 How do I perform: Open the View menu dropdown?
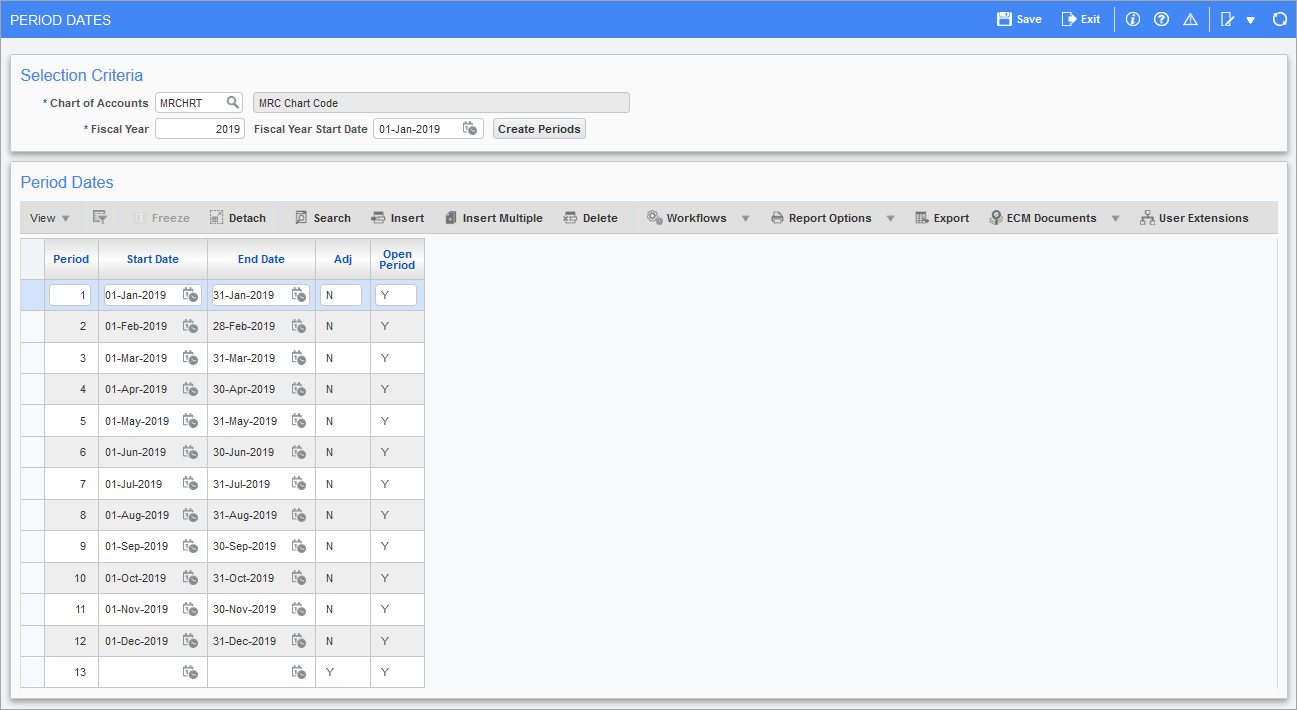[x=50, y=218]
